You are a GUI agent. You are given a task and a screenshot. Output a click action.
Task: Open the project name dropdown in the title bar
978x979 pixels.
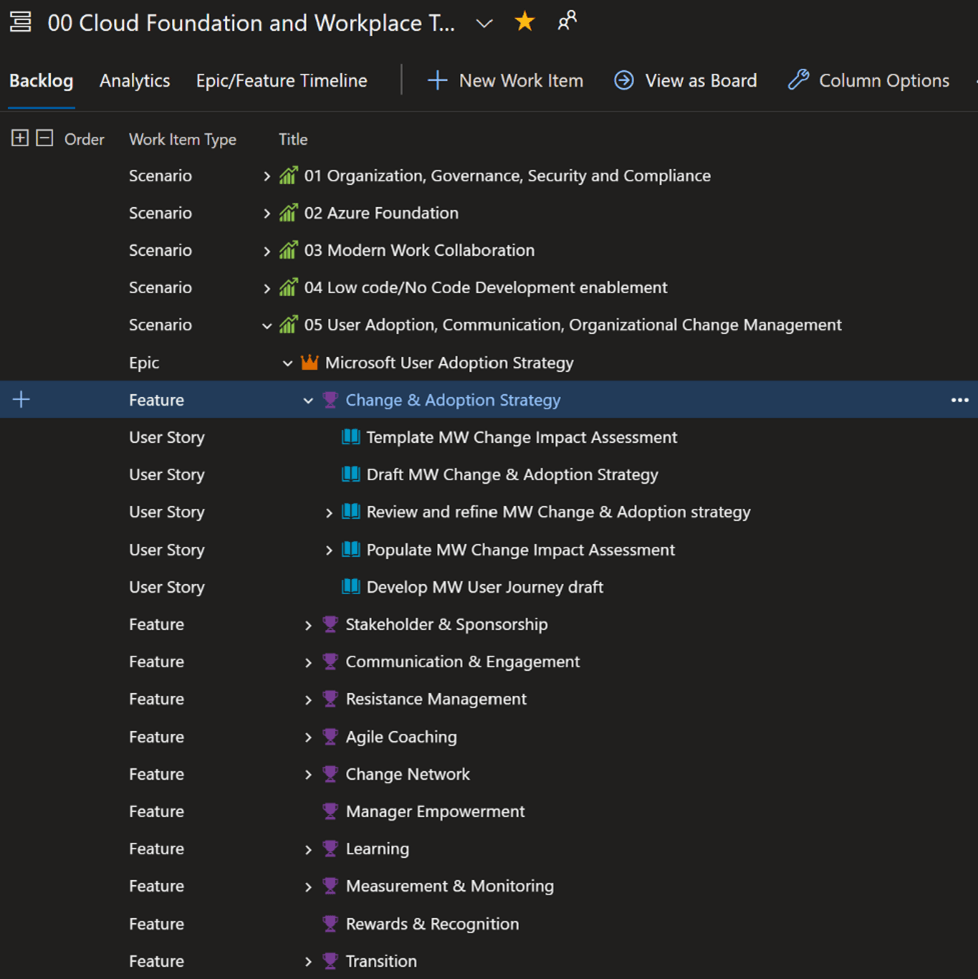pos(484,22)
